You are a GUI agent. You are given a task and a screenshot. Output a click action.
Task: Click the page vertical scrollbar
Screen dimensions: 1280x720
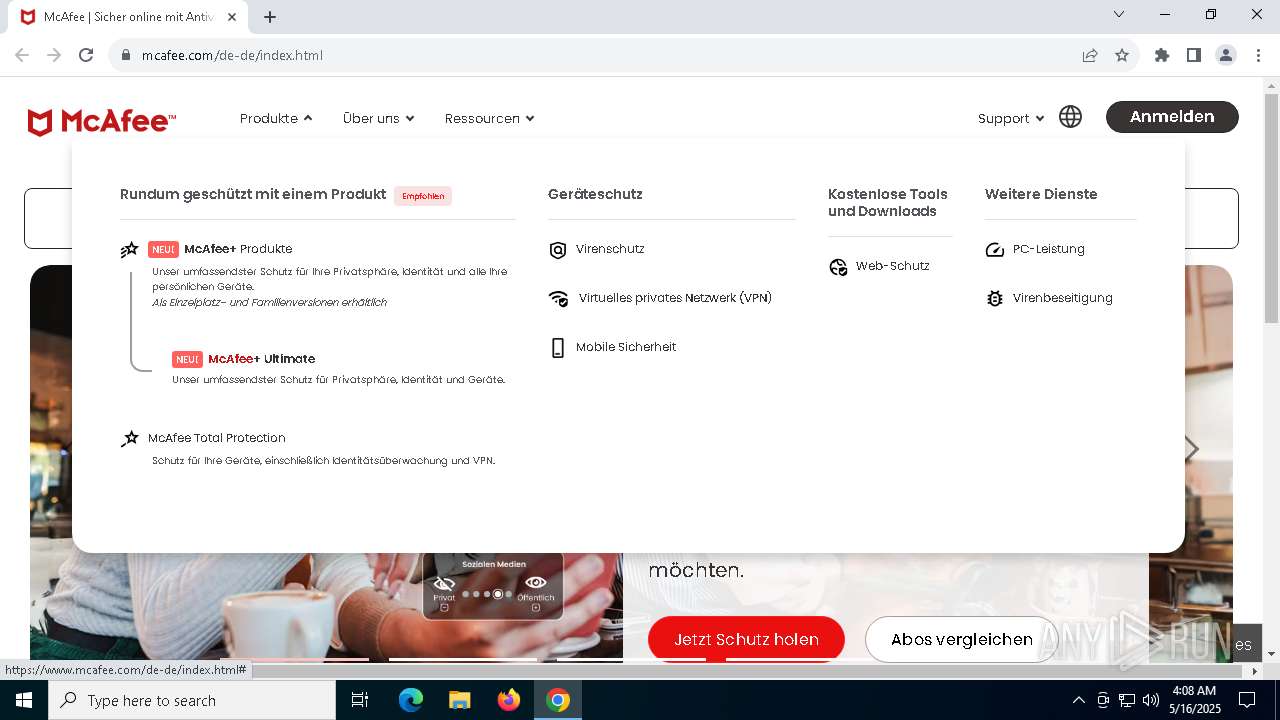tap(1271, 210)
